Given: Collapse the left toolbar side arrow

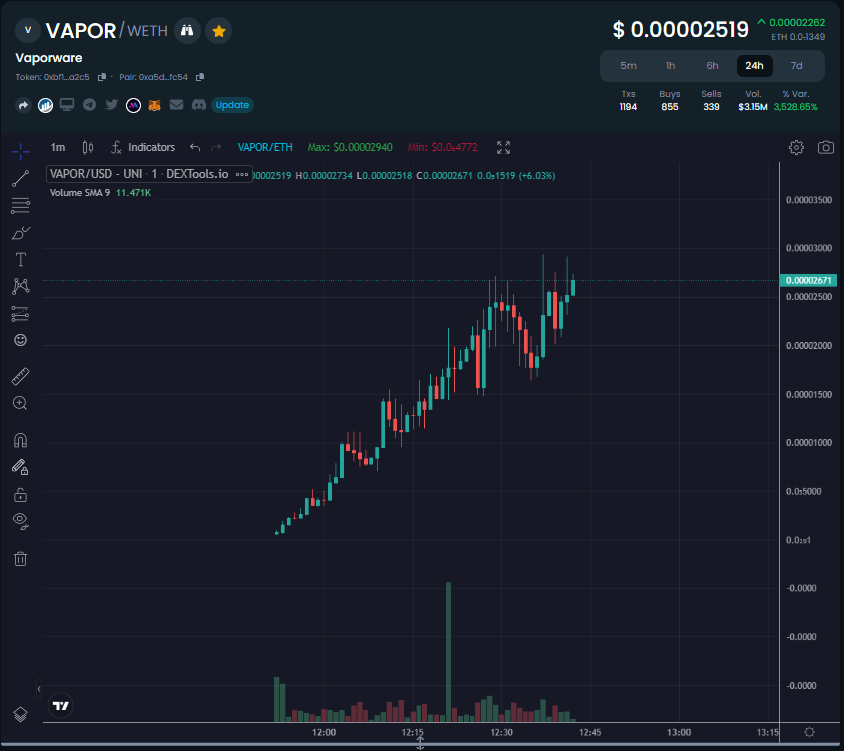Looking at the screenshot, I should click(39, 689).
